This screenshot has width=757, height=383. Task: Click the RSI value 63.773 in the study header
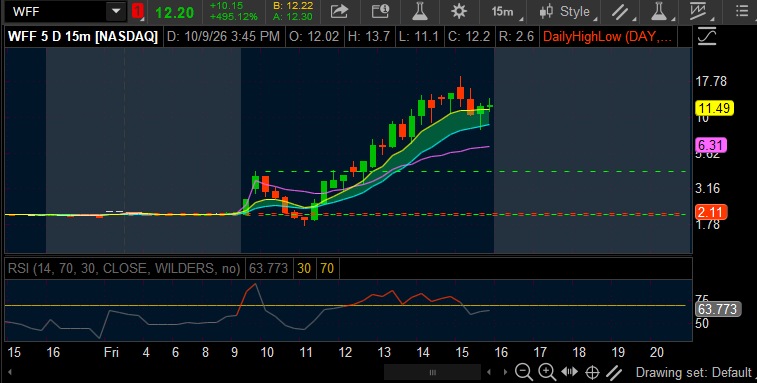(x=268, y=269)
